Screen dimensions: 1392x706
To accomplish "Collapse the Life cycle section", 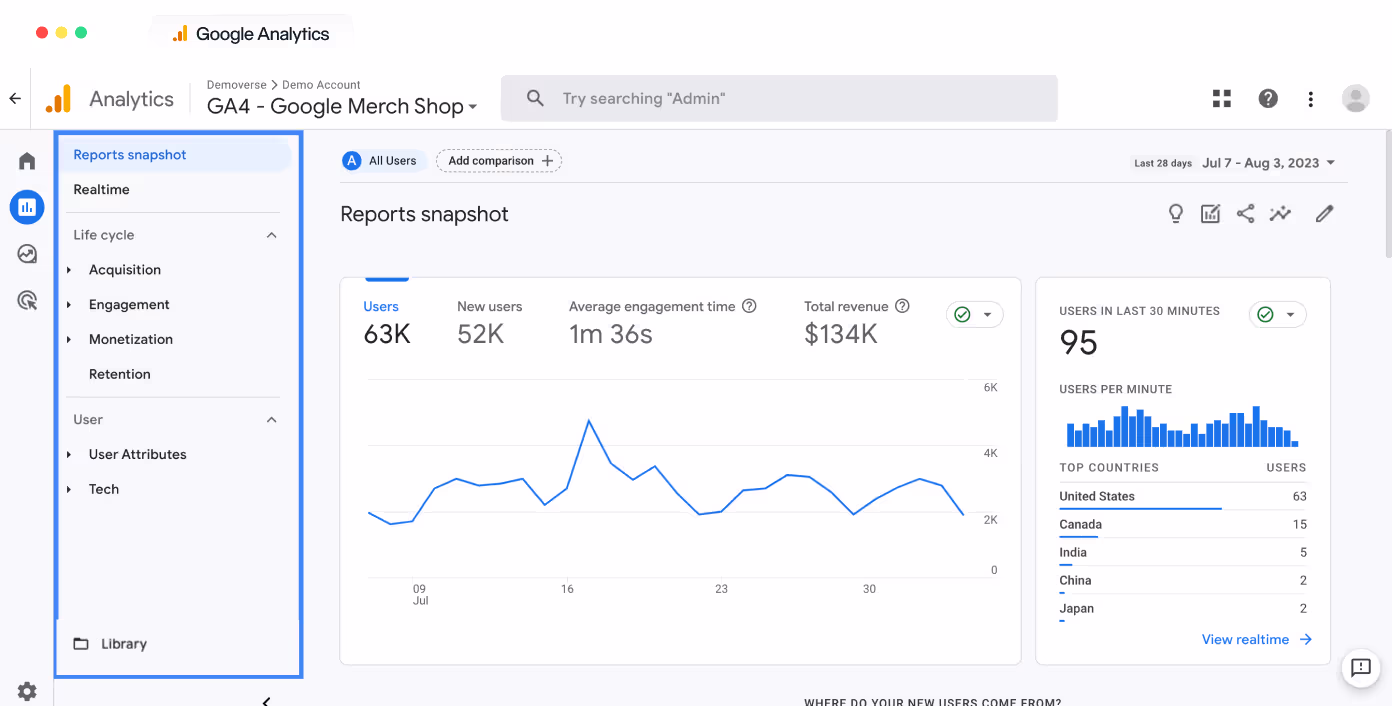I will pyautogui.click(x=271, y=235).
